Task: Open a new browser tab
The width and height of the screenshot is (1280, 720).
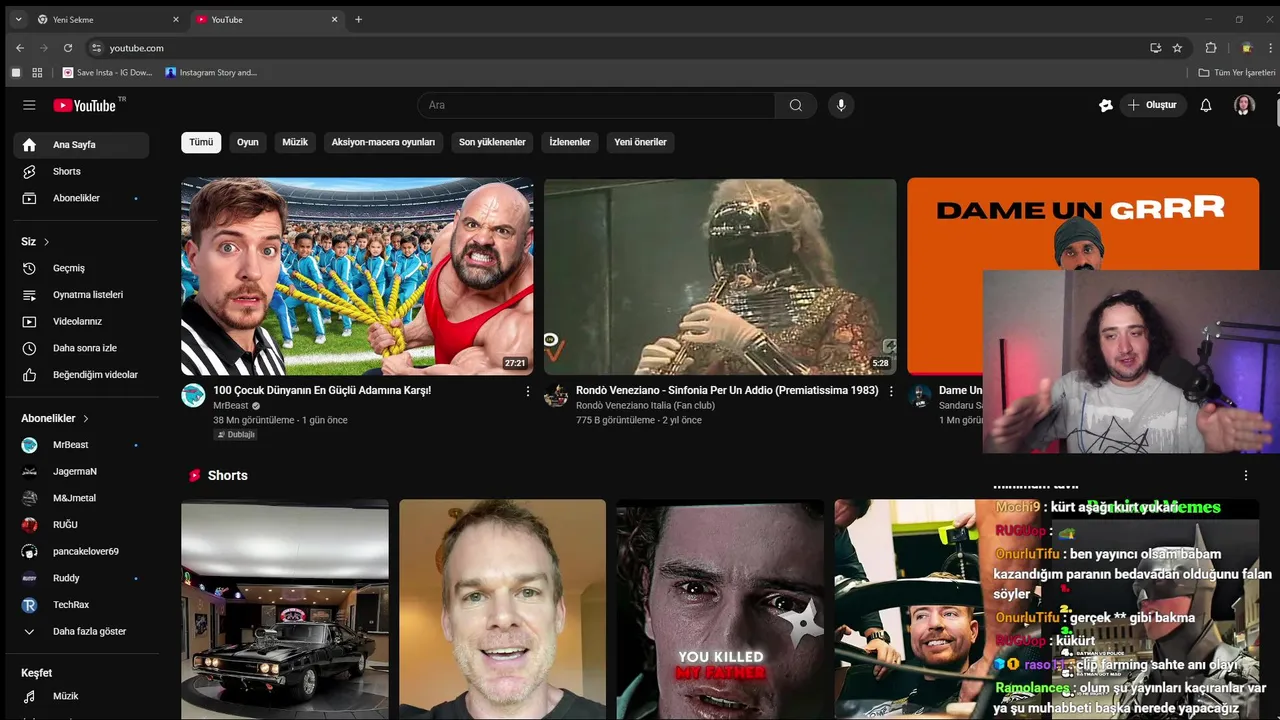Action: pyautogui.click(x=359, y=19)
